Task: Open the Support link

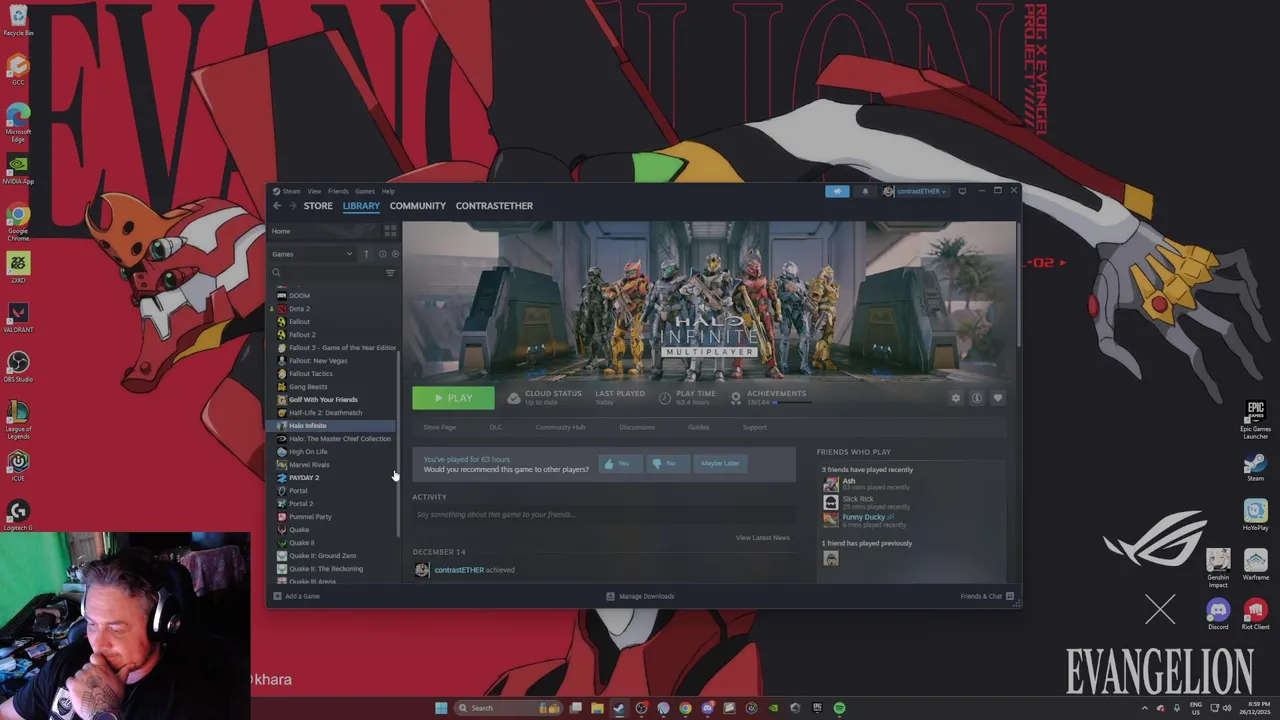Action: click(754, 428)
